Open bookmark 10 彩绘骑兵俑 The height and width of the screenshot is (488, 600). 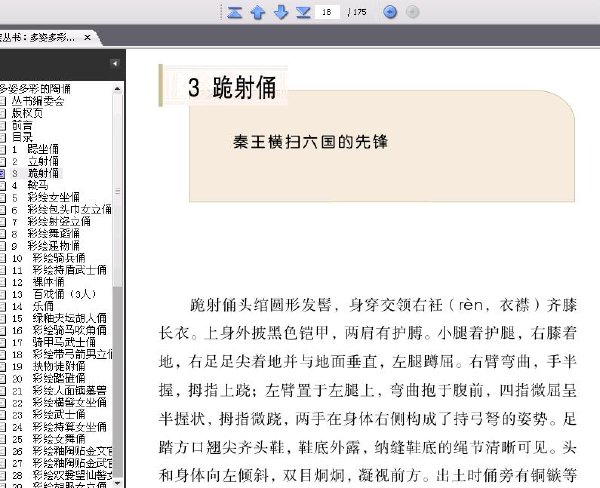[x=48, y=258]
